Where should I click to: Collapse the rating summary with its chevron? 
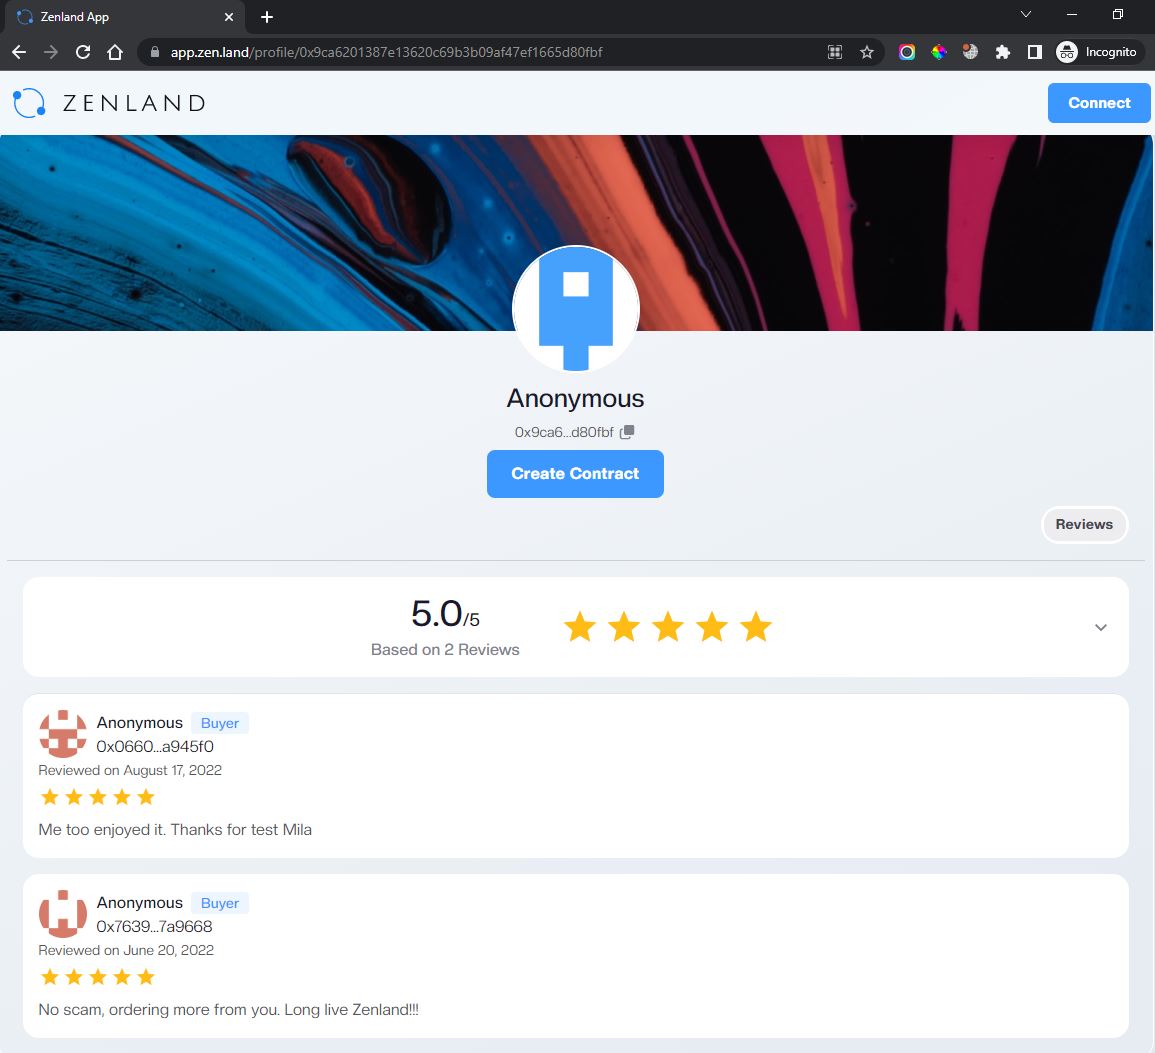pyautogui.click(x=1100, y=627)
